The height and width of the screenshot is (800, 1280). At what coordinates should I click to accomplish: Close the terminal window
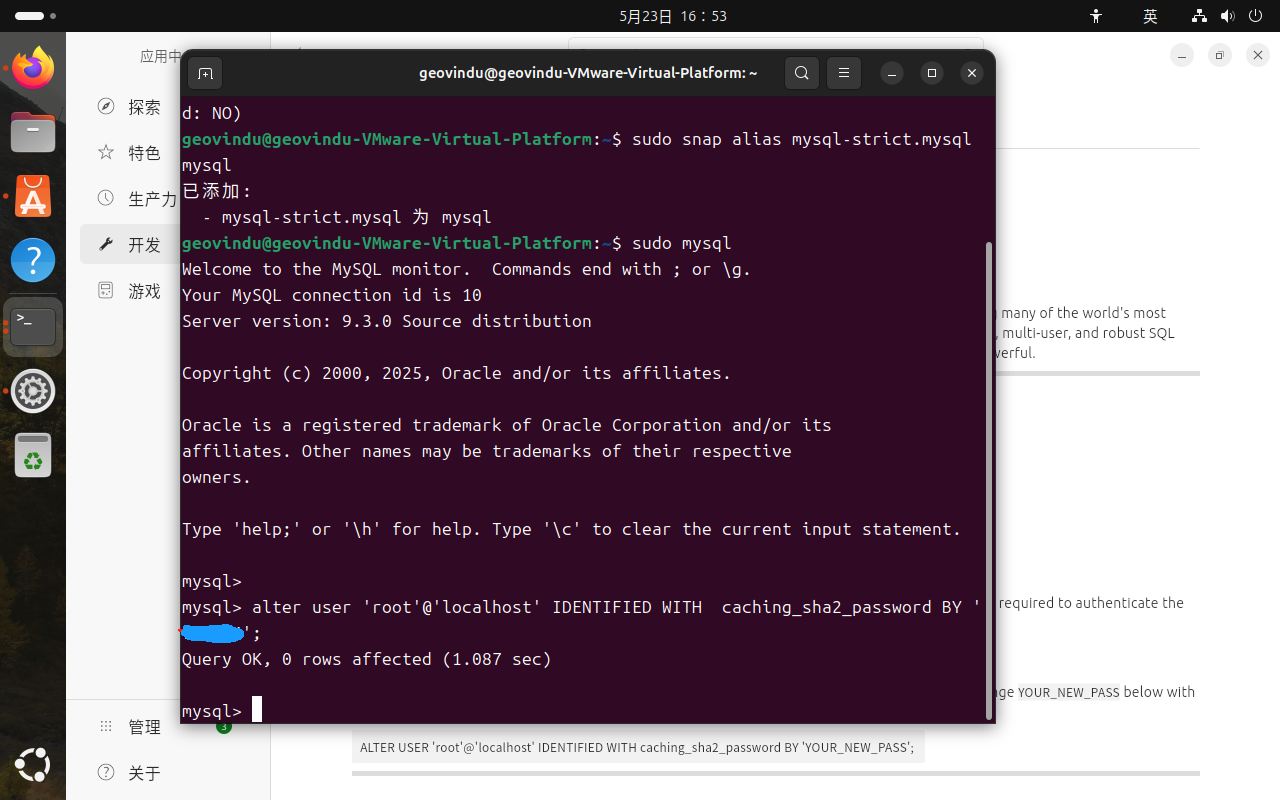[x=971, y=73]
